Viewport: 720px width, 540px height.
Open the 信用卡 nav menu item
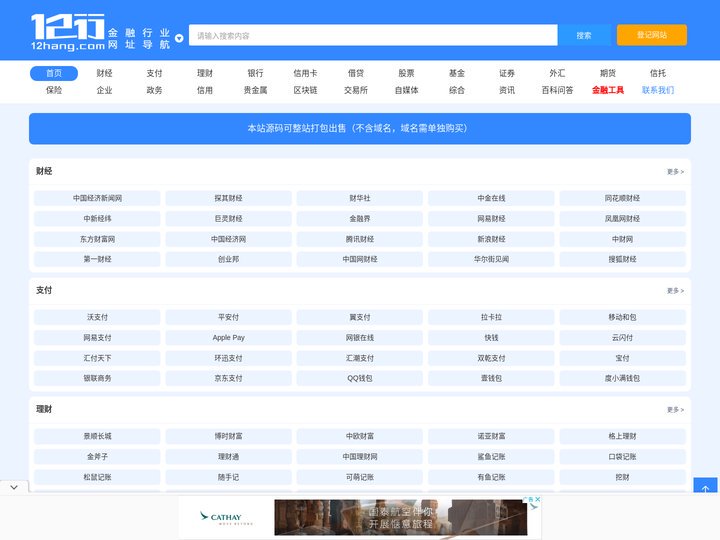pyautogui.click(x=305, y=73)
